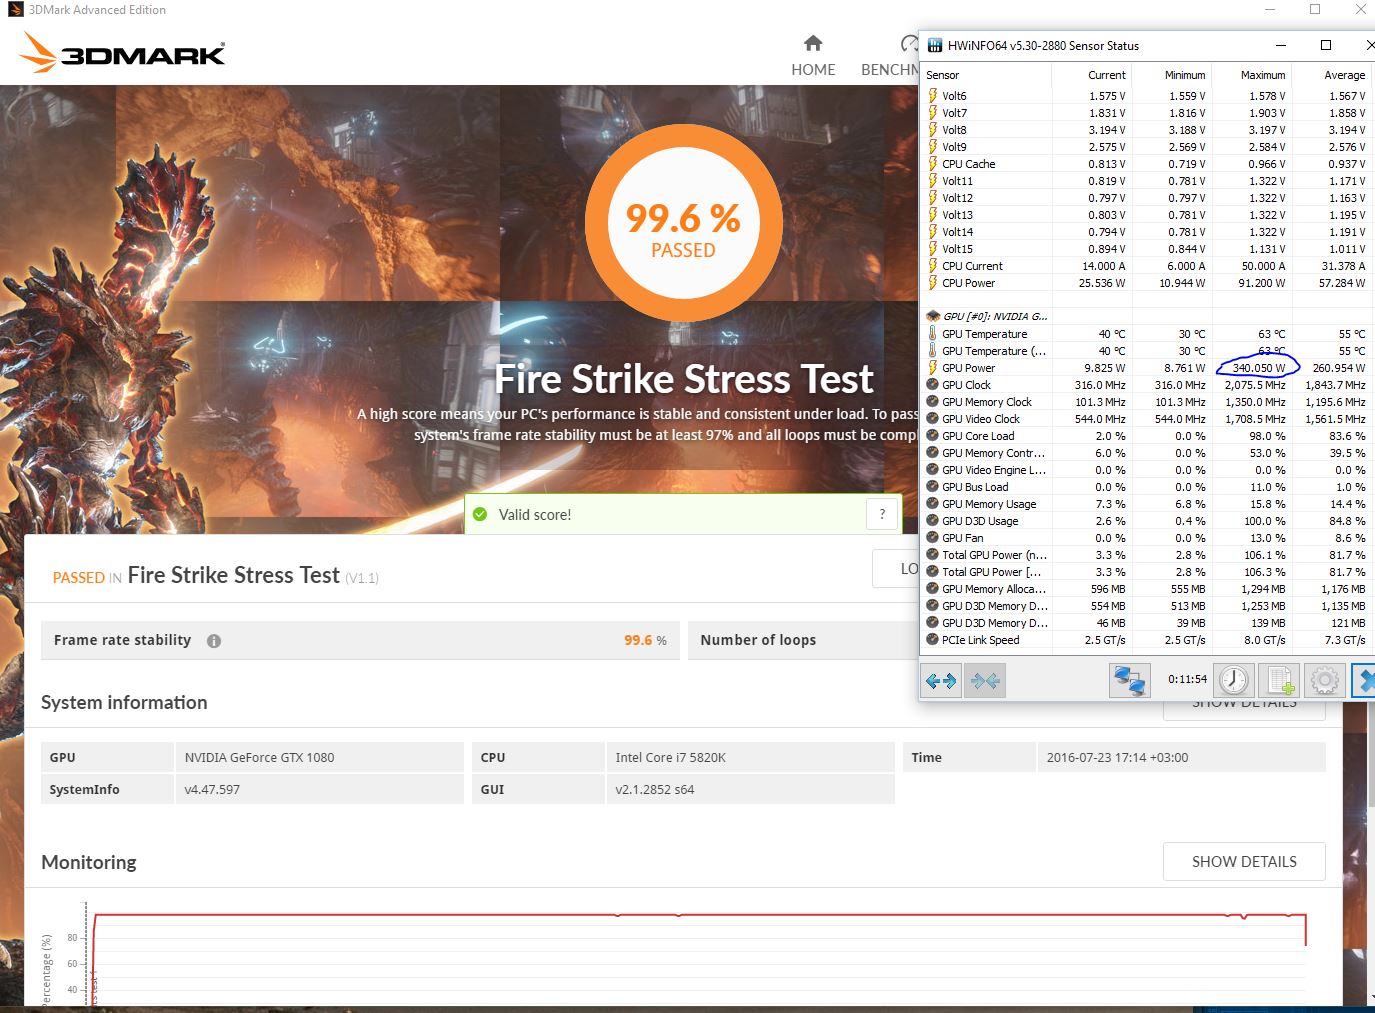
Task: Click the clock reset button in HWiNFO
Action: click(1234, 681)
